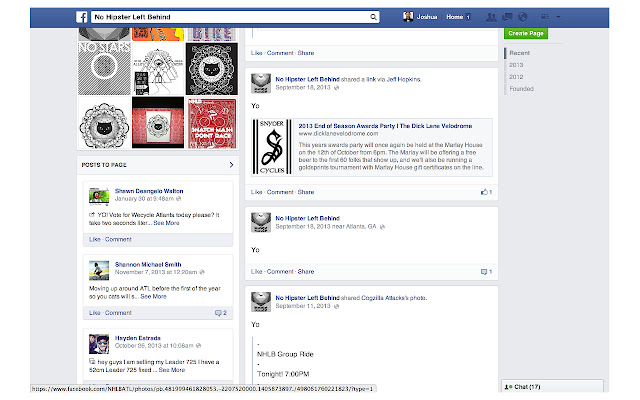The height and width of the screenshot is (400, 640).
Task: Click the thumbs-up like count on Snyder post
Action: (486, 192)
